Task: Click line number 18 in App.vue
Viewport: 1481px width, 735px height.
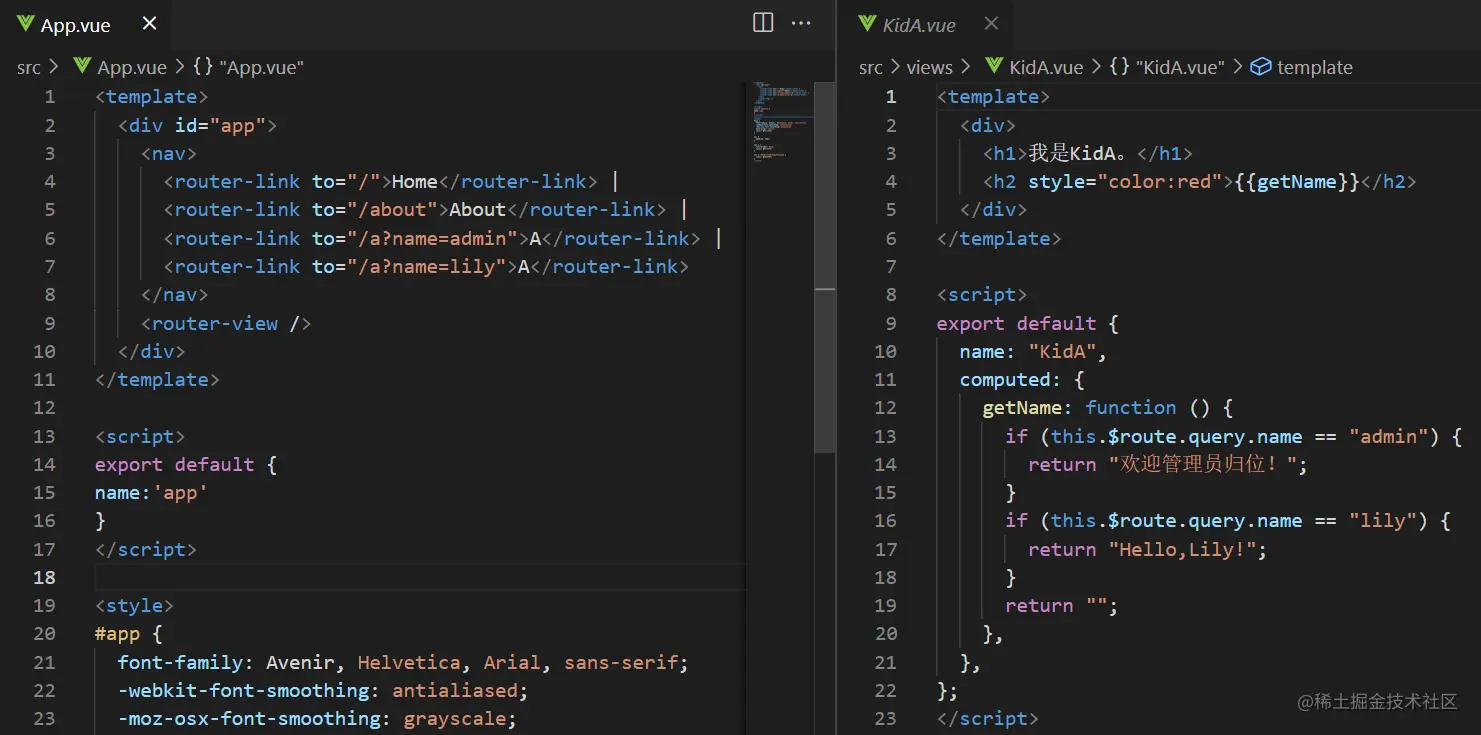Action: (44, 577)
